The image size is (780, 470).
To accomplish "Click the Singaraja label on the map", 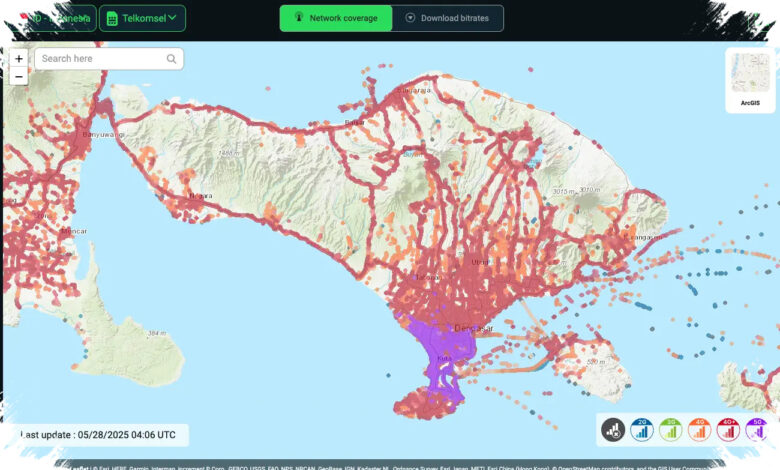I will pos(414,91).
